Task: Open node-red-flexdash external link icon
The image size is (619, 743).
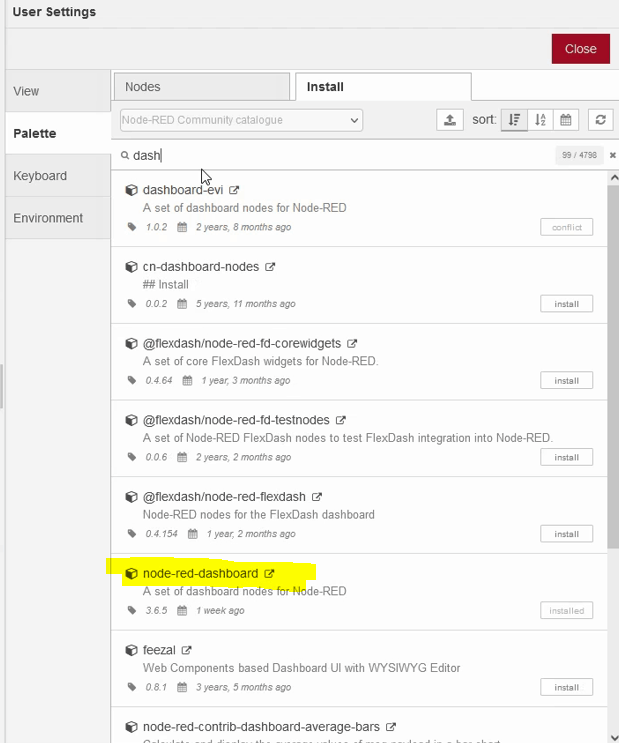Action: (x=317, y=497)
